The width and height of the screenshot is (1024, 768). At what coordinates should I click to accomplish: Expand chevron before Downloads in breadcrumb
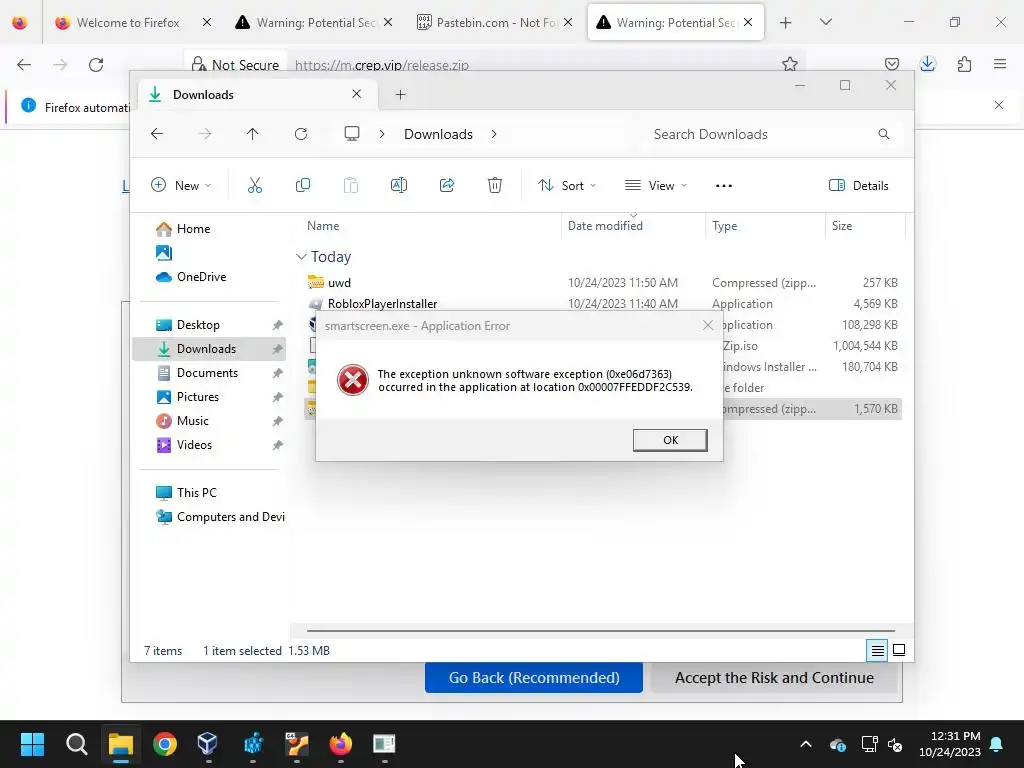382,134
